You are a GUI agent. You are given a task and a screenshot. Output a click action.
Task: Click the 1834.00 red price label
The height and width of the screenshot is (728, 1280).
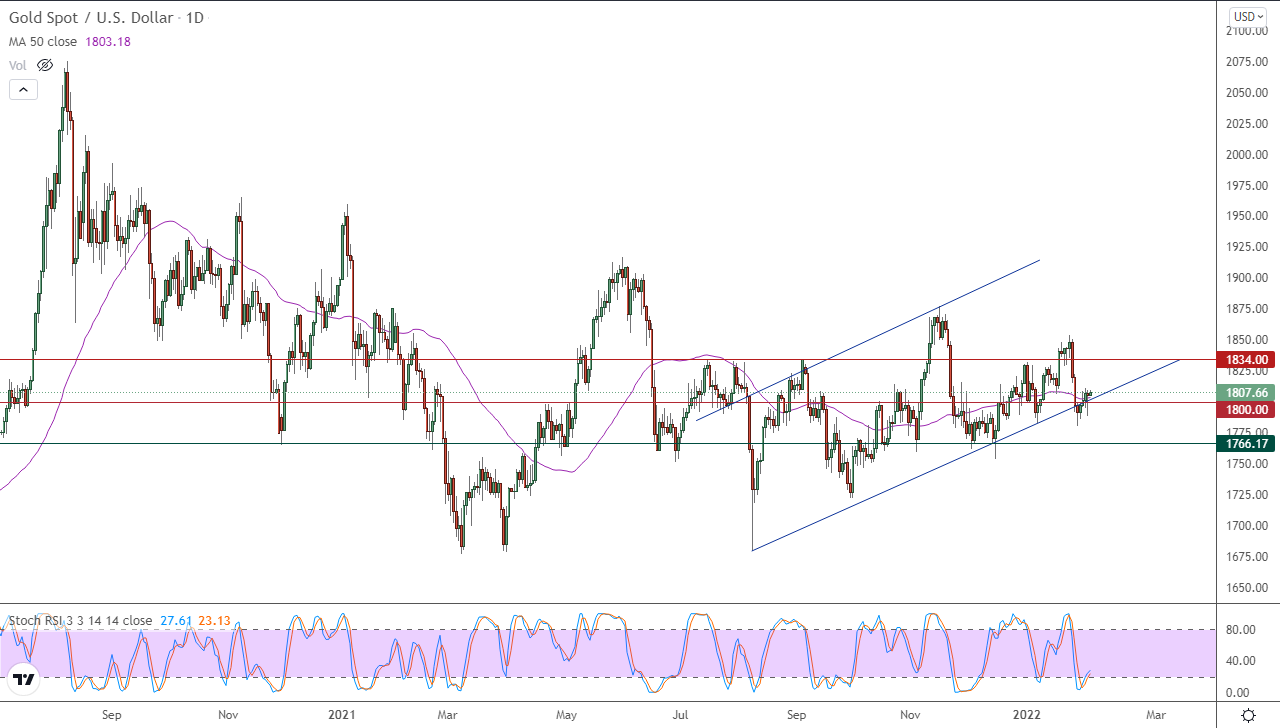[1244, 360]
